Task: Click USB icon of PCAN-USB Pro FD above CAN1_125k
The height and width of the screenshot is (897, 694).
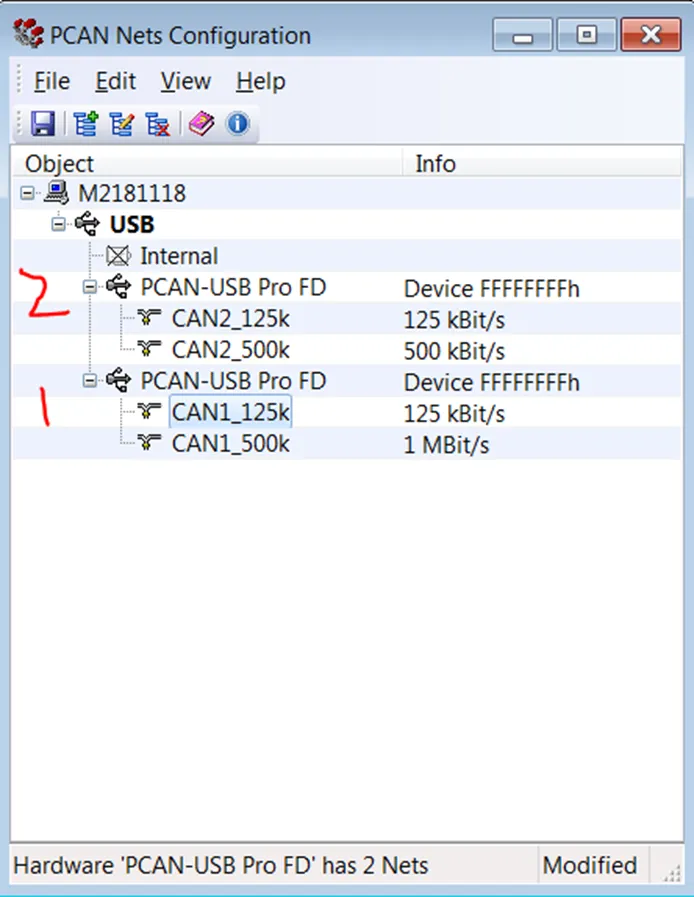Action: point(118,380)
